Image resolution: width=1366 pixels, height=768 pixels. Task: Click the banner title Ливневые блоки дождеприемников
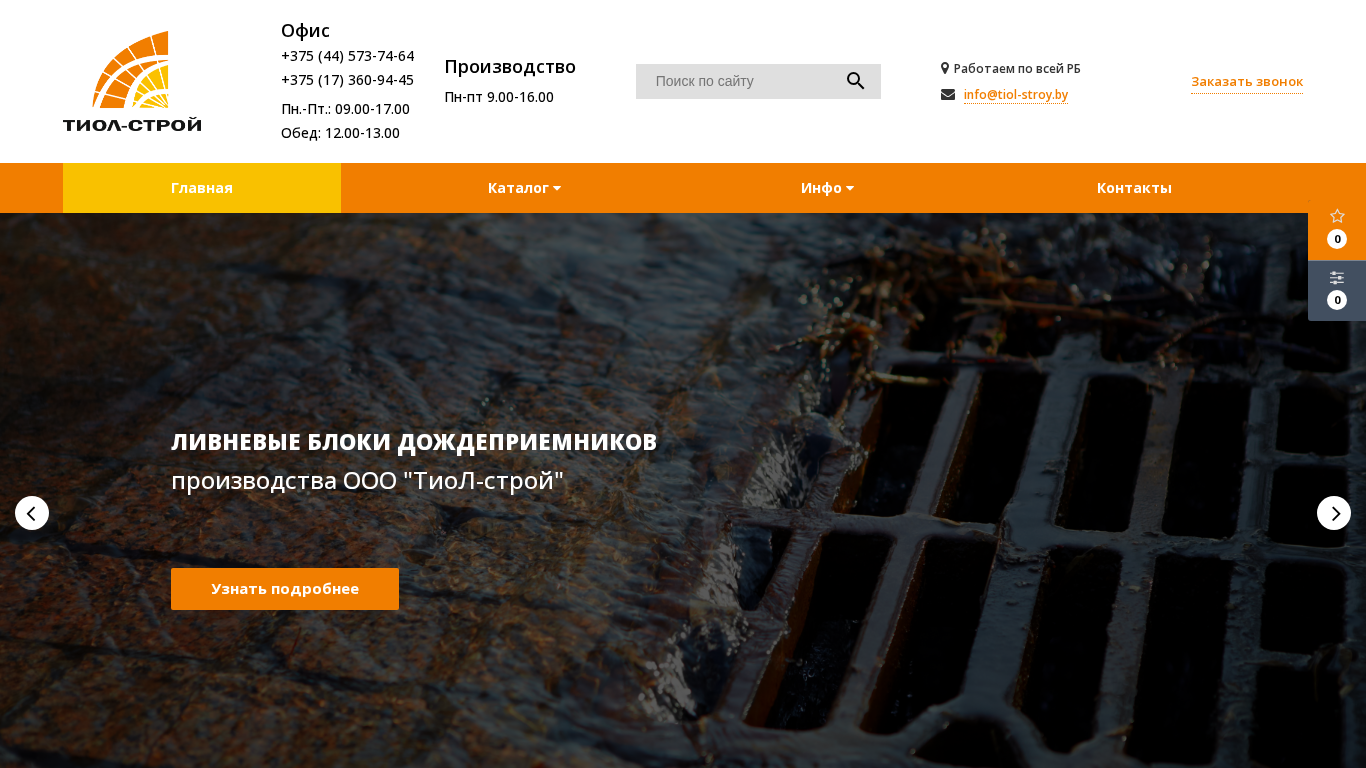click(414, 442)
